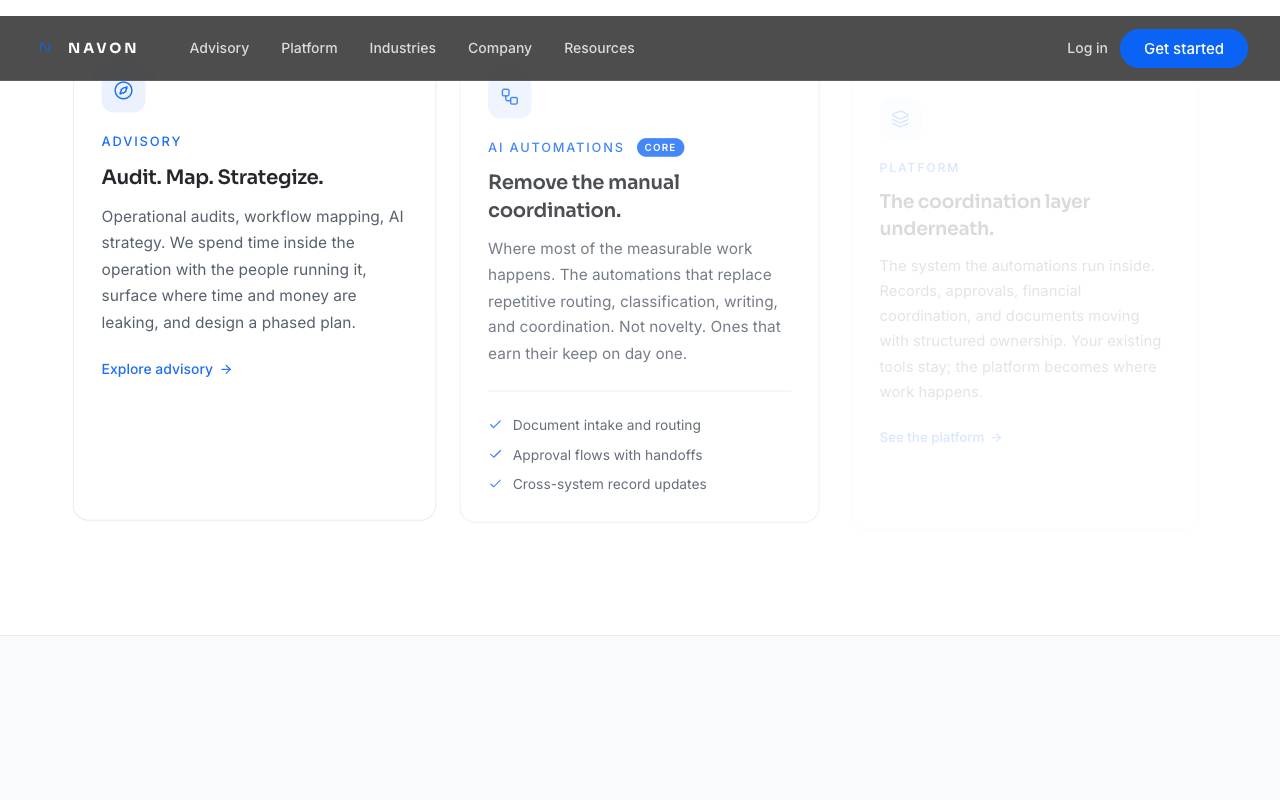
Task: Click the paragraph starting The system the automations run inside
Action: (1020, 328)
